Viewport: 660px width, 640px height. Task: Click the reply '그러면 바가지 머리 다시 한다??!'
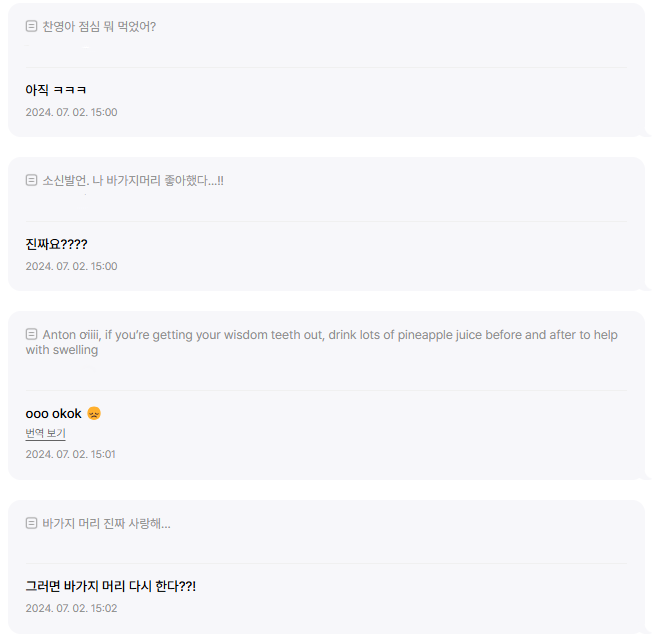tap(110, 586)
